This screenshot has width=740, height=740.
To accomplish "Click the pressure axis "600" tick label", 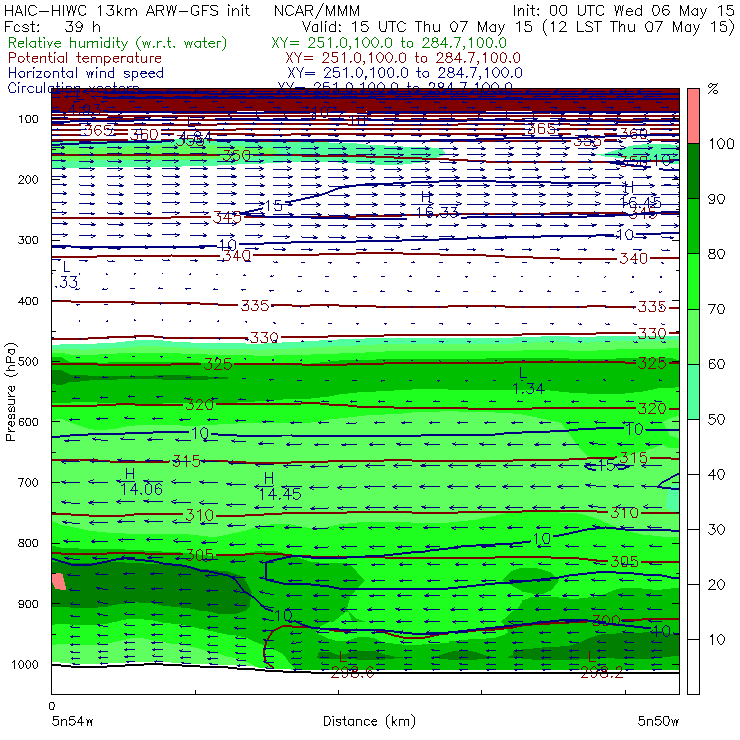I will 28,422.
